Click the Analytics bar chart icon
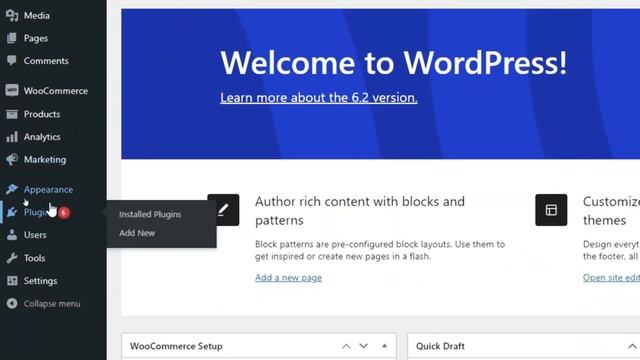The height and width of the screenshot is (360, 640). click(12, 137)
